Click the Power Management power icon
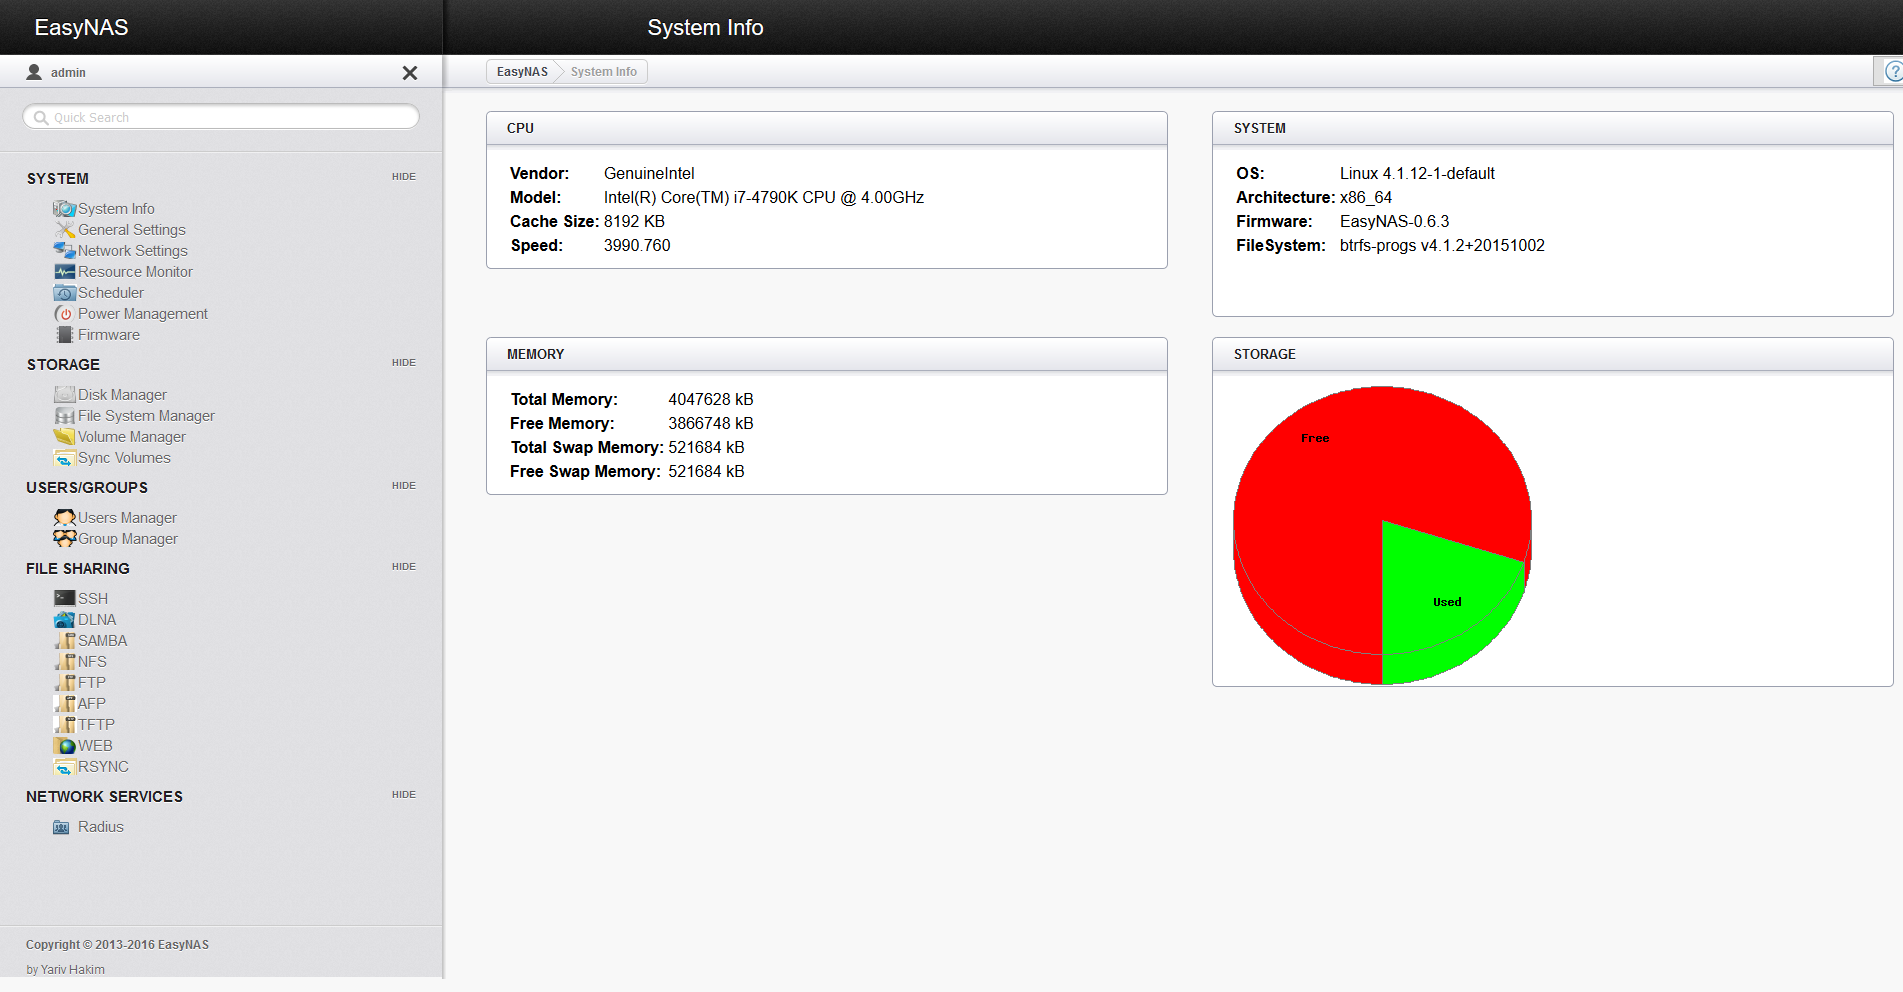Viewport: 1903px width, 992px height. [x=65, y=314]
